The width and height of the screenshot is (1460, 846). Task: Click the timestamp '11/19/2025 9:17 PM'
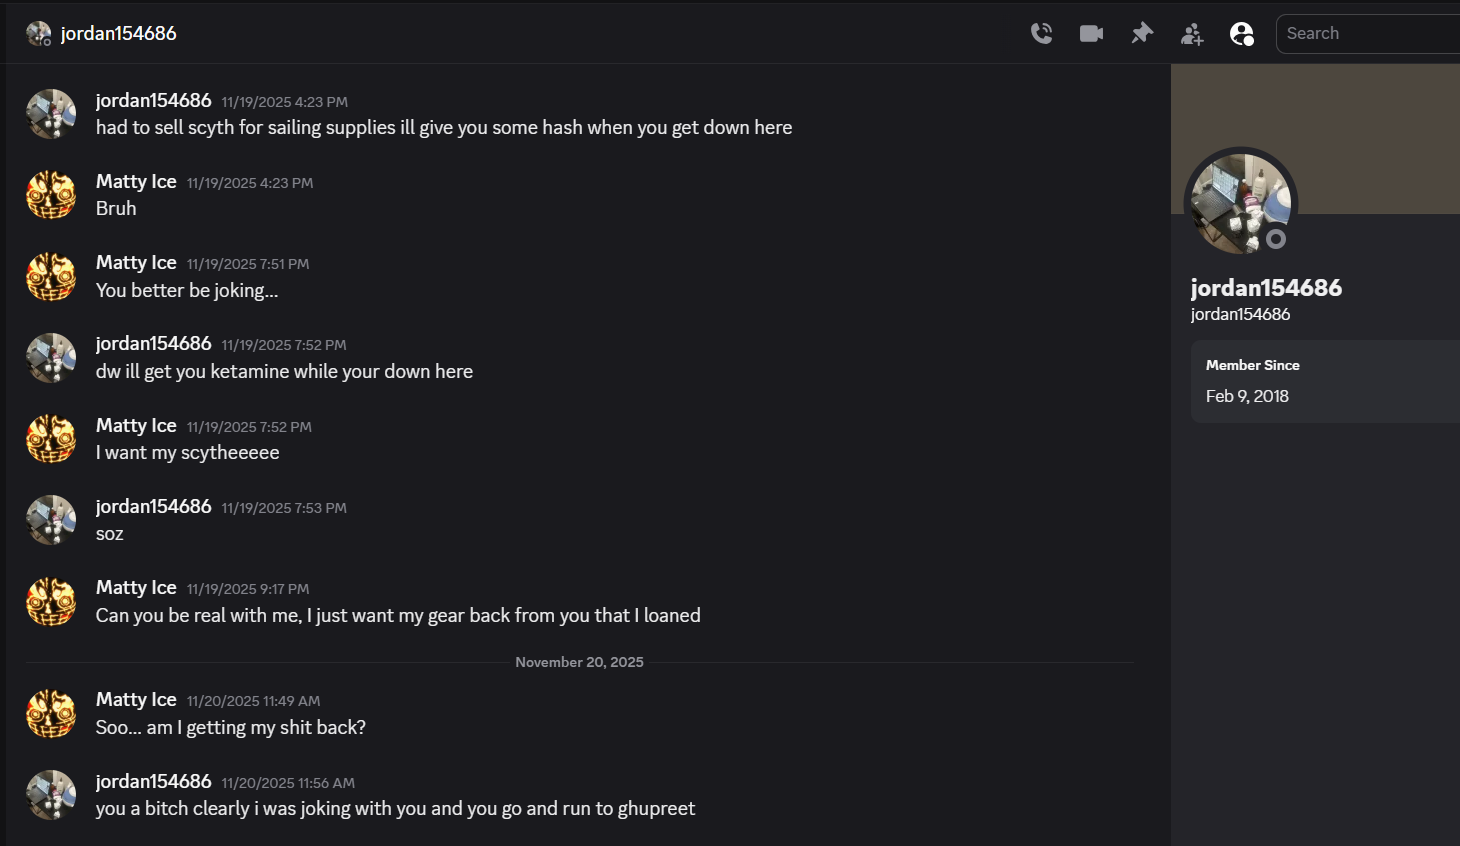[x=248, y=588]
